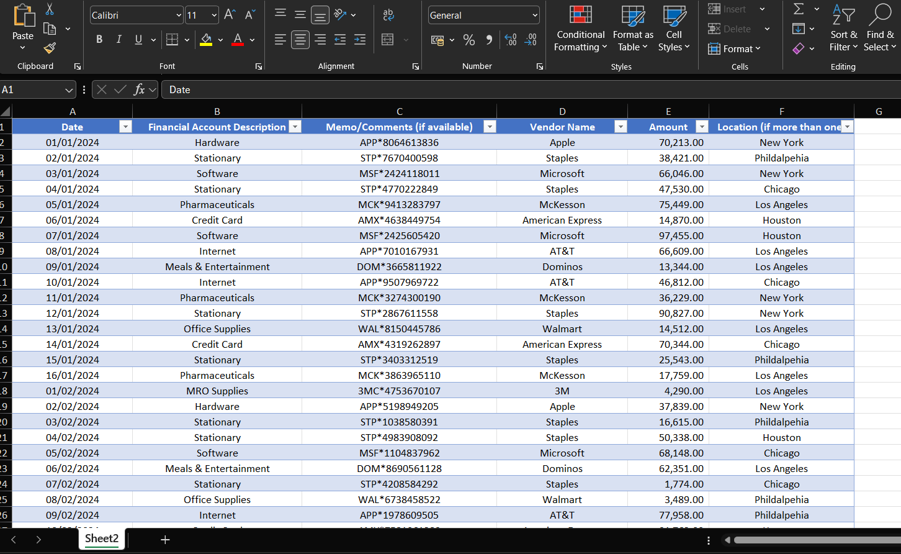Click the Copy icon in Clipboard
The height and width of the screenshot is (554, 901).
50,29
